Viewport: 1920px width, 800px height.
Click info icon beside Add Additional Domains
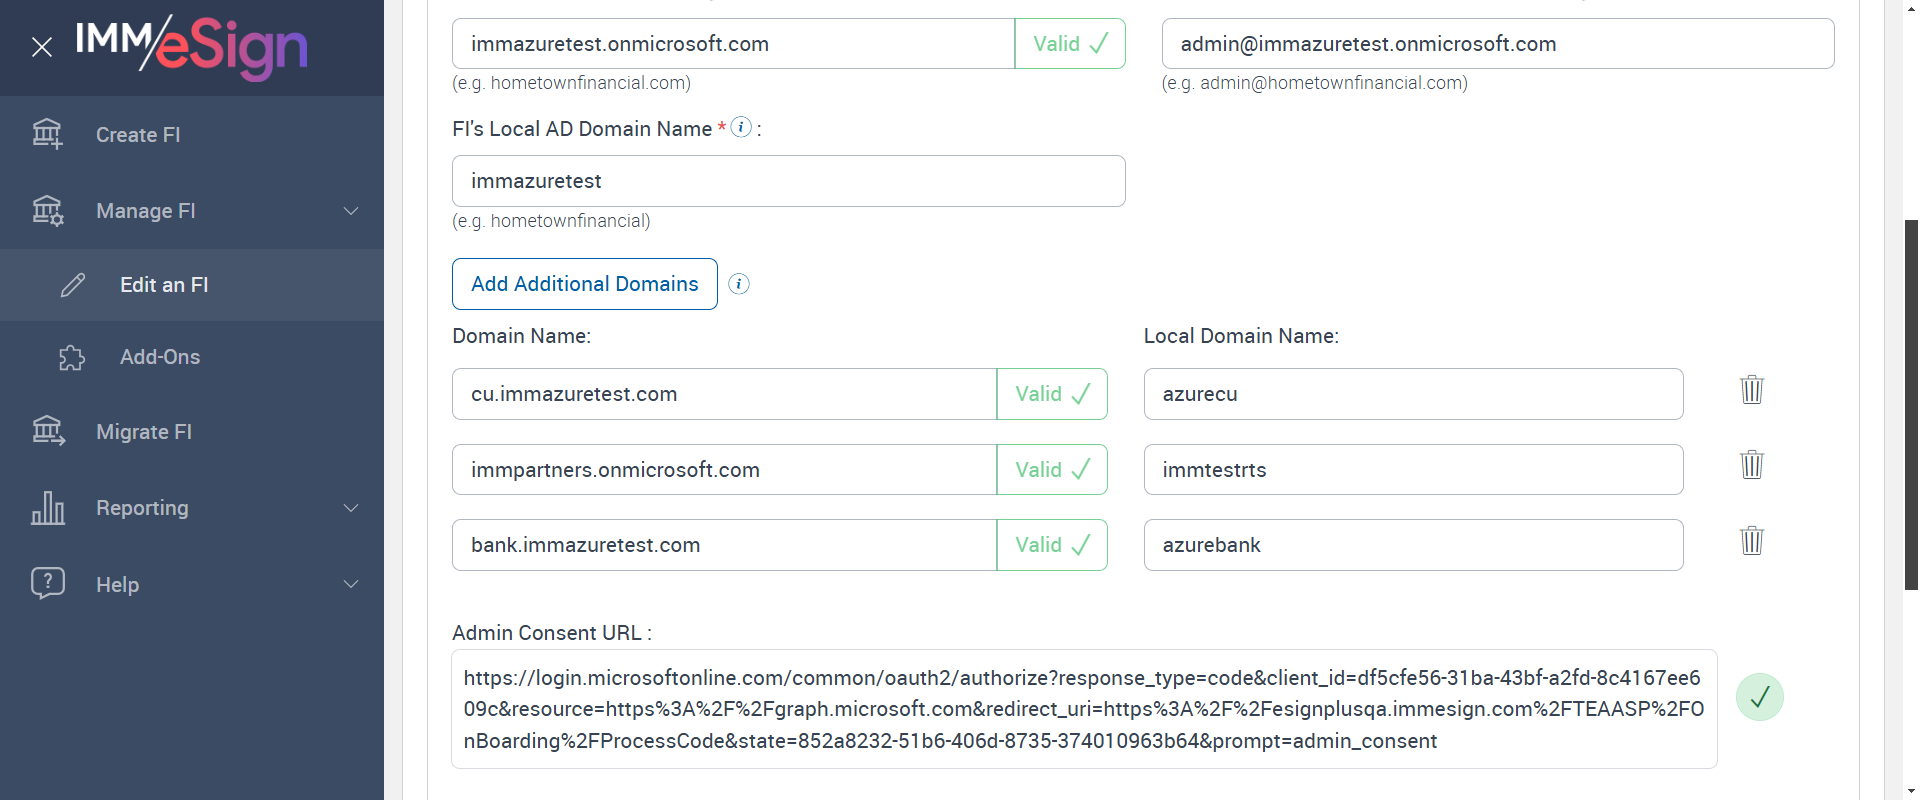[x=739, y=284]
